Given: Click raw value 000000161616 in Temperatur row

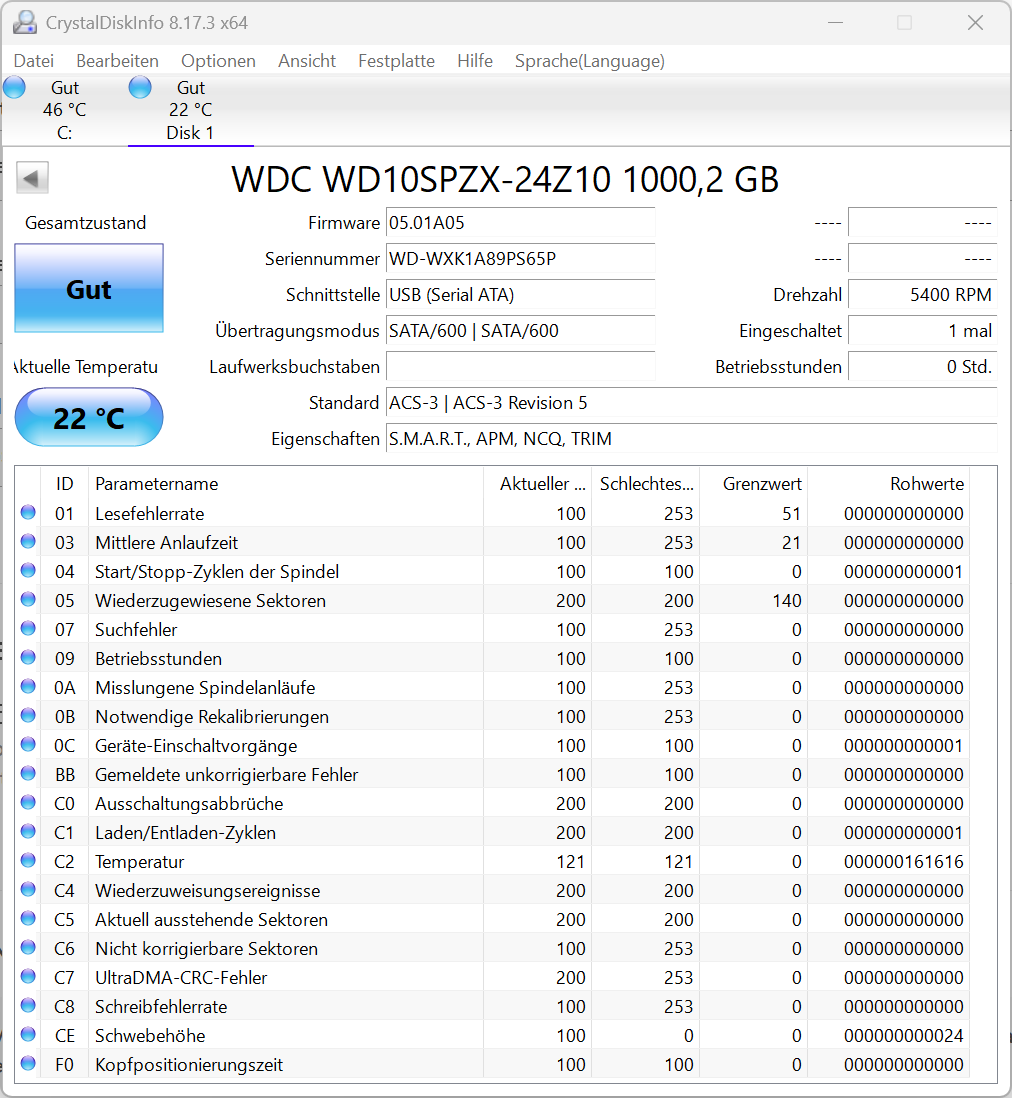Looking at the screenshot, I should coord(903,861).
